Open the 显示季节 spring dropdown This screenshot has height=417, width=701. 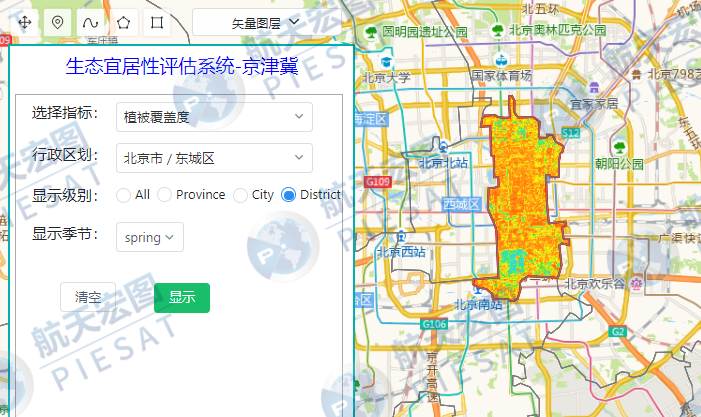[x=150, y=237]
